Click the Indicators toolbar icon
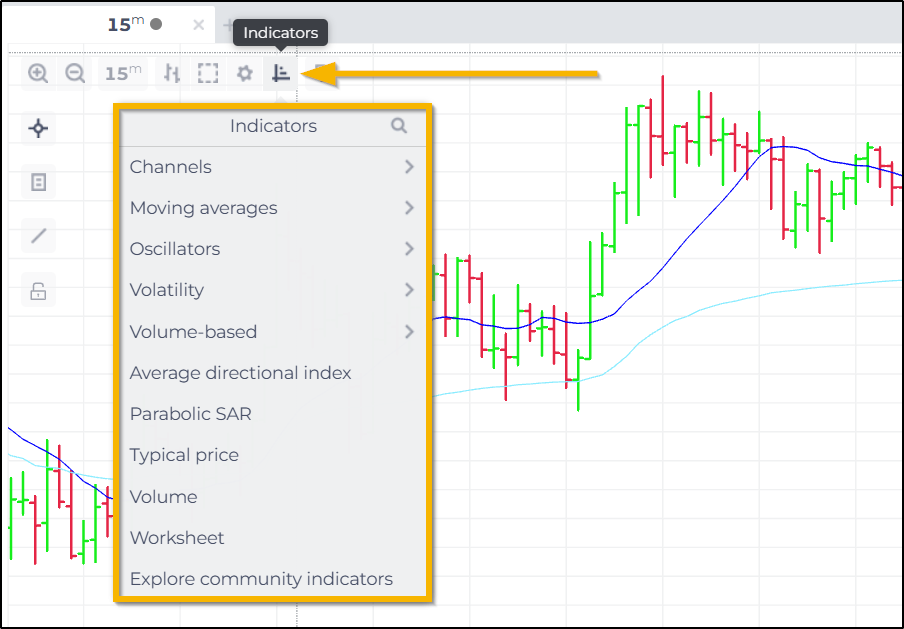This screenshot has width=904, height=629. (x=281, y=73)
